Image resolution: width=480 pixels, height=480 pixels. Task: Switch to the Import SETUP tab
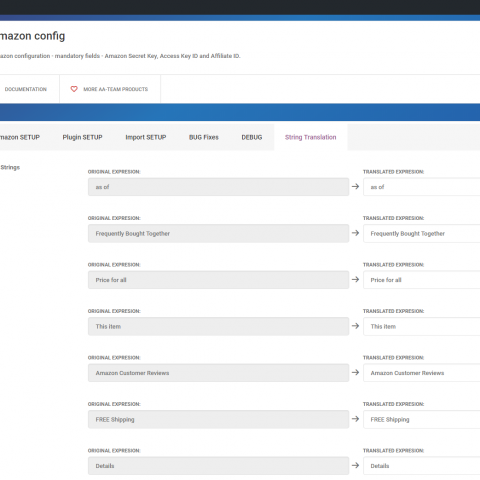click(146, 137)
